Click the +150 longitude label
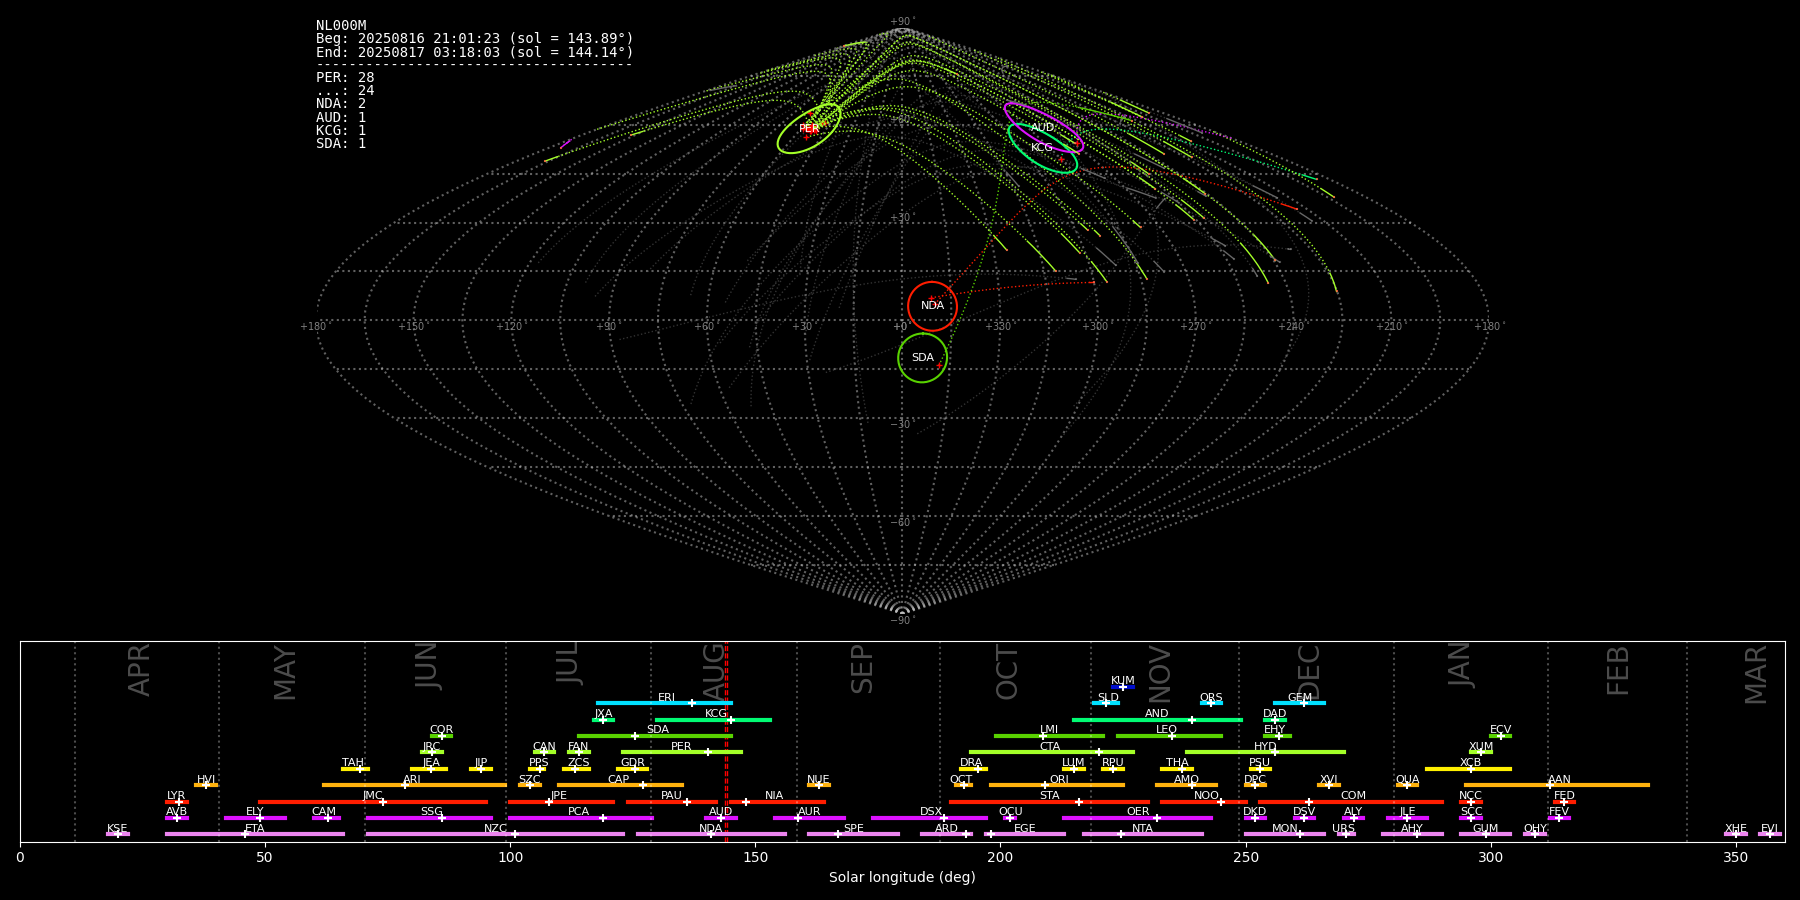The image size is (1800, 900). coord(410,326)
